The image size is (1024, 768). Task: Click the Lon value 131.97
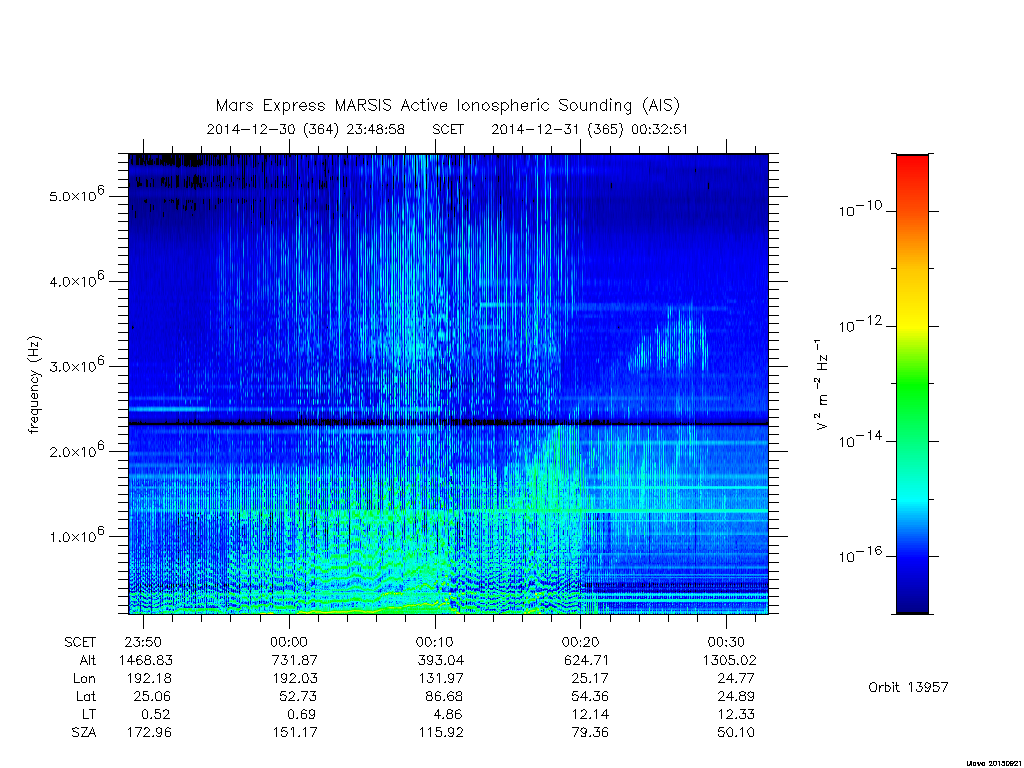pos(441,679)
